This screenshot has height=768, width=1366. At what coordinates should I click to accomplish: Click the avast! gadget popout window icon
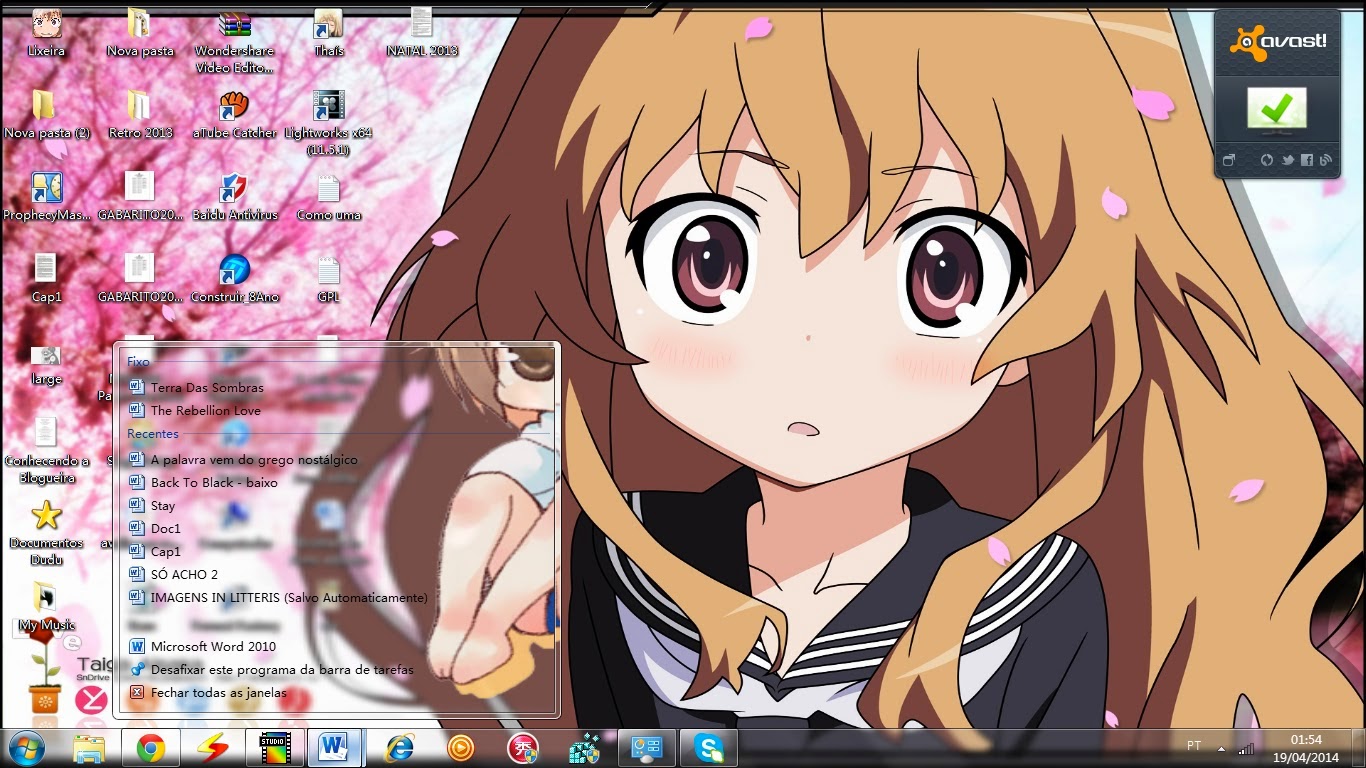point(1229,160)
